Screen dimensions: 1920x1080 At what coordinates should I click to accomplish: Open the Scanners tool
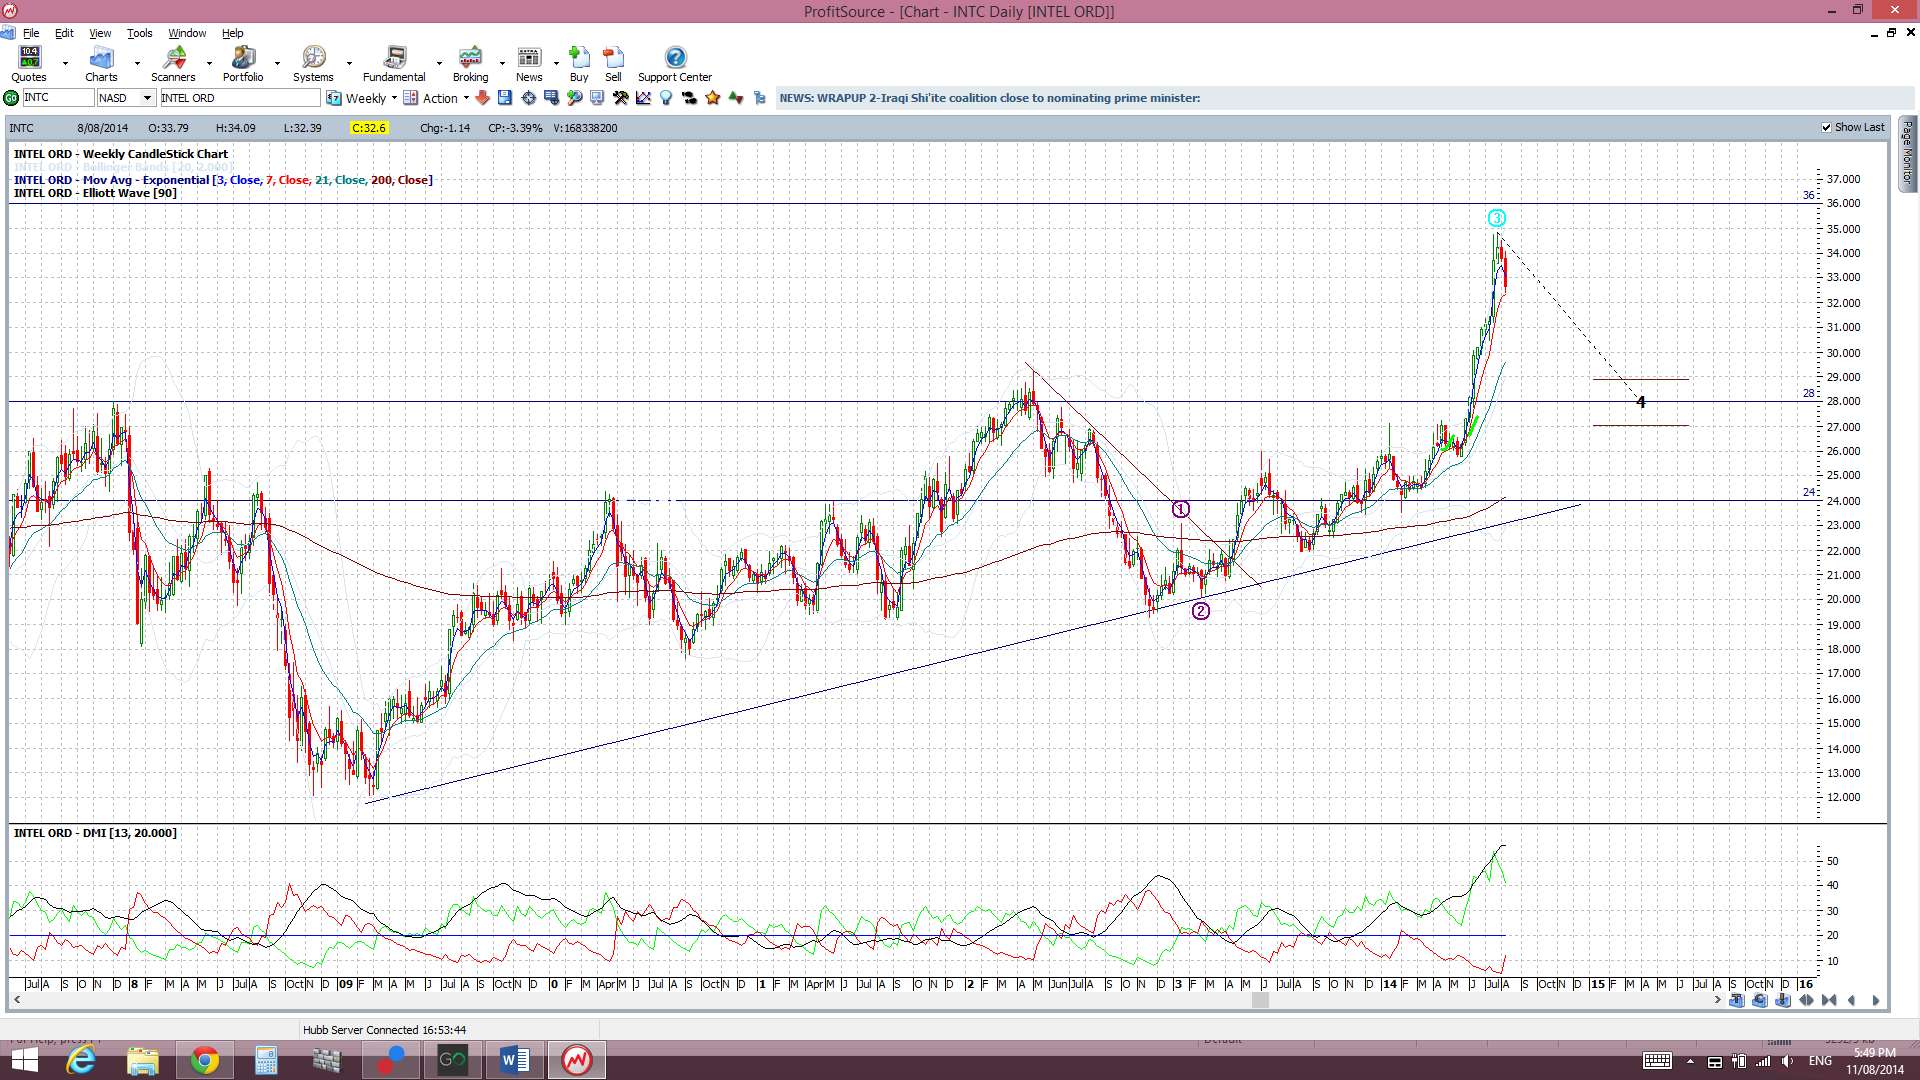pos(173,64)
